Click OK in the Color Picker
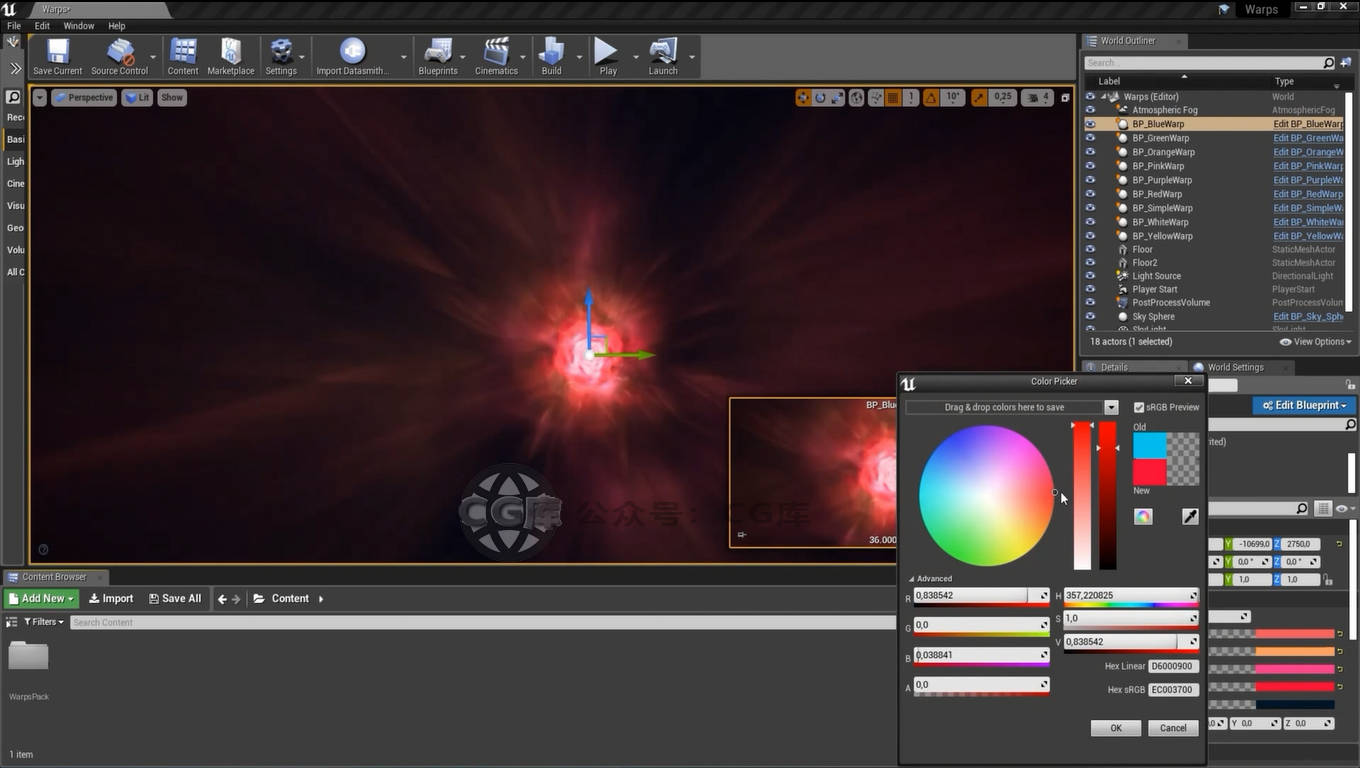Viewport: 1360px width, 768px height. (1116, 728)
